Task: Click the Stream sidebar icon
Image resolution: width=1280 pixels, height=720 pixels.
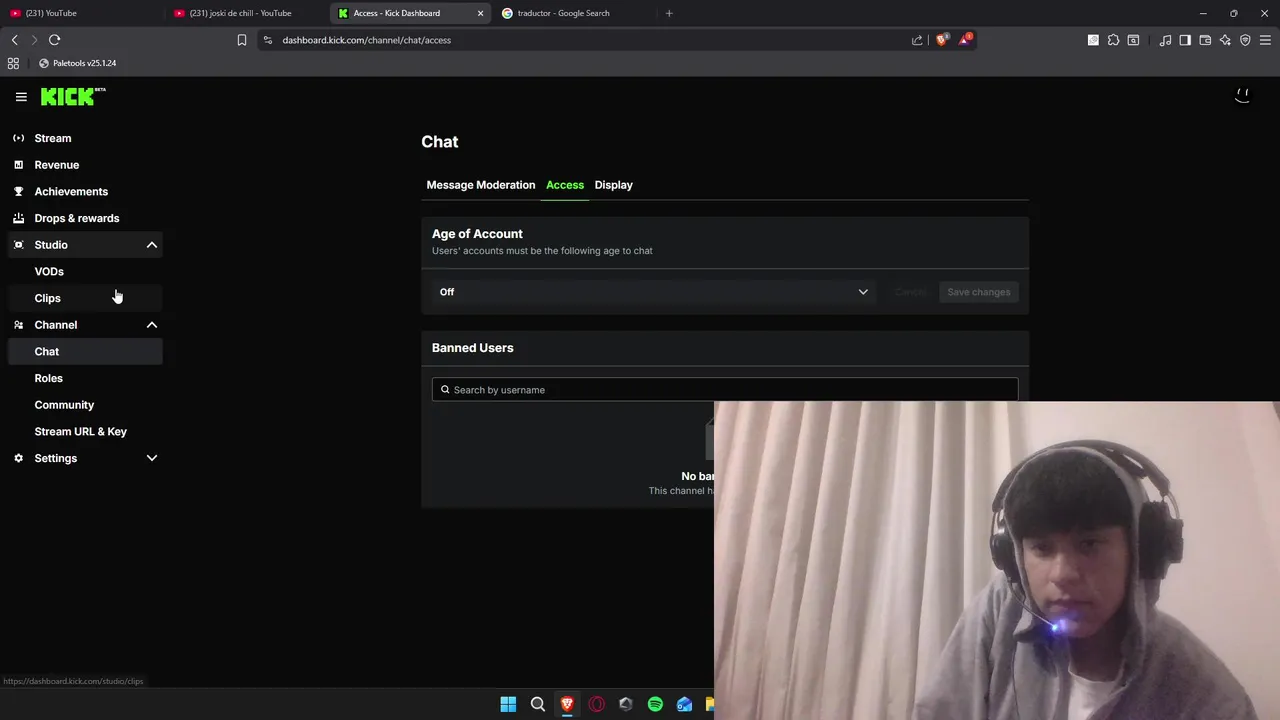Action: click(x=18, y=138)
